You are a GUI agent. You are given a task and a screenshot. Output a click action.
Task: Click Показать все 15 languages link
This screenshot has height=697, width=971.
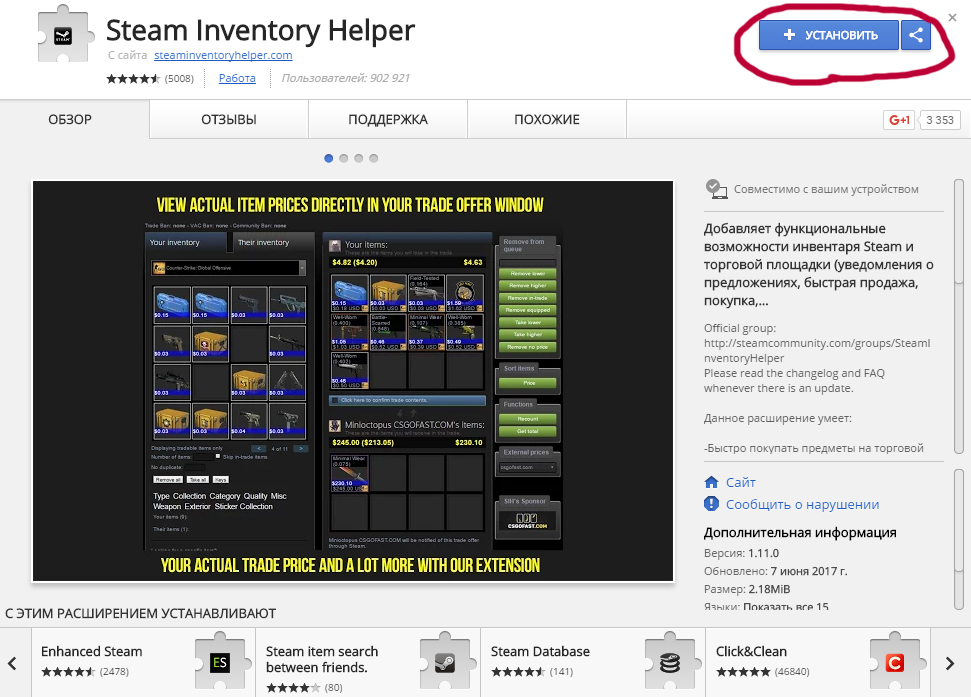coord(786,607)
